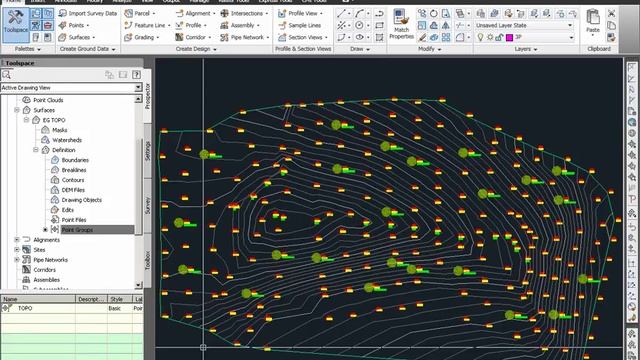640x360 pixels.
Task: Expand the Alignments tree node
Action: 17,240
